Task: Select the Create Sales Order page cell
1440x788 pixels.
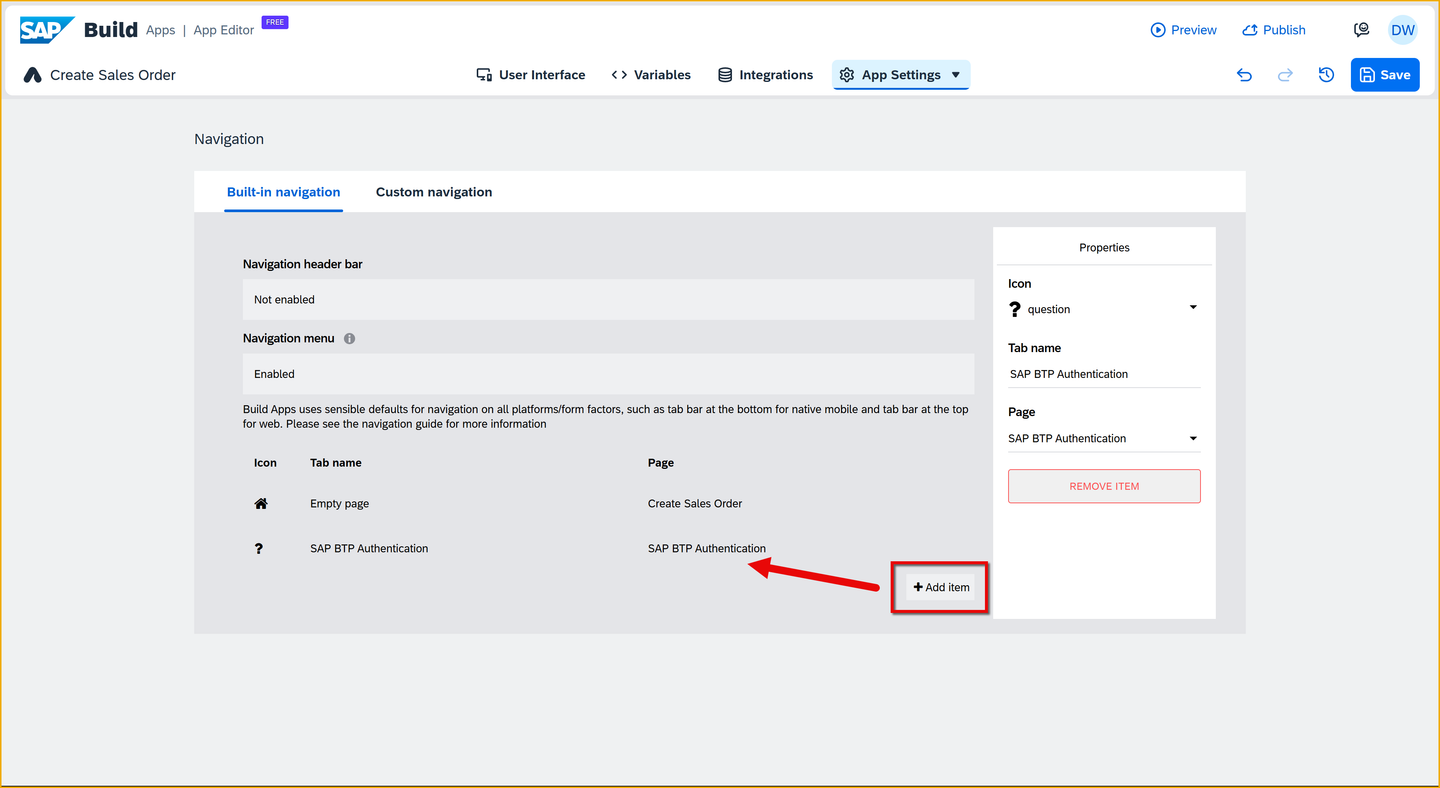Action: pos(695,504)
